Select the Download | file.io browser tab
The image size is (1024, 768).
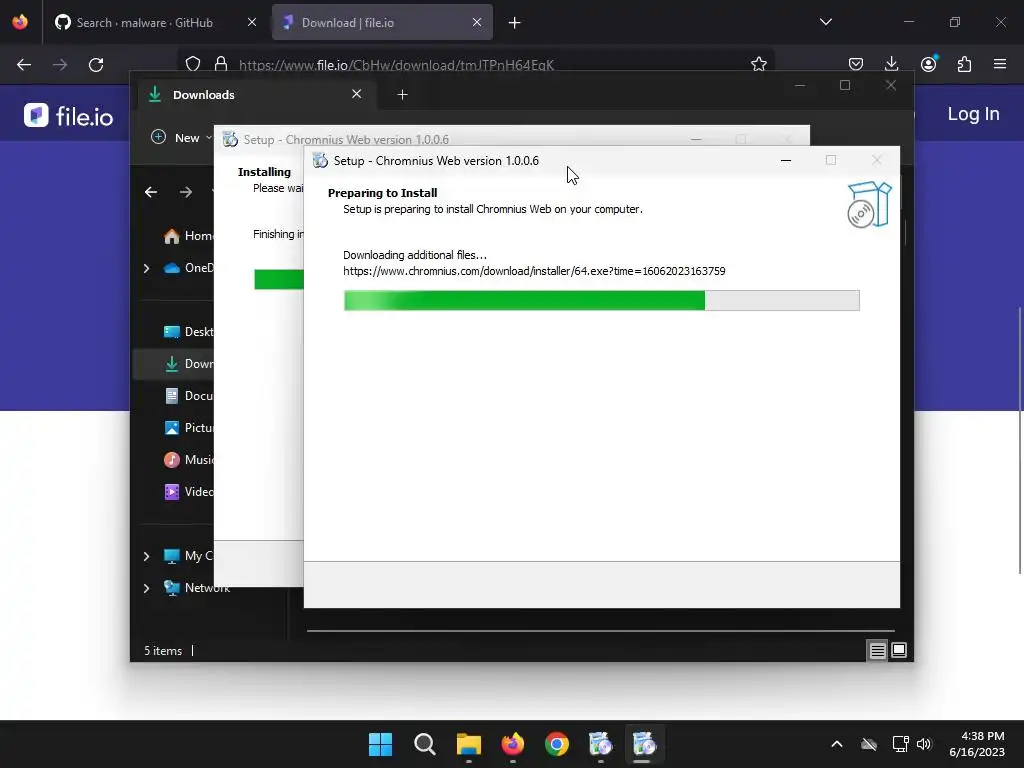point(382,22)
